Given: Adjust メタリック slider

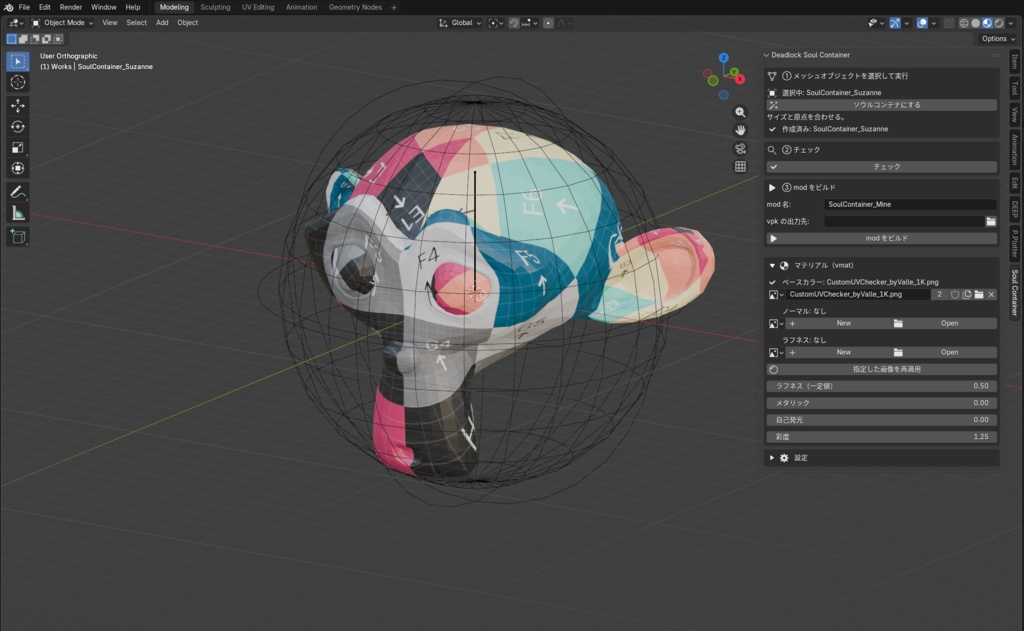Looking at the screenshot, I should (882, 403).
